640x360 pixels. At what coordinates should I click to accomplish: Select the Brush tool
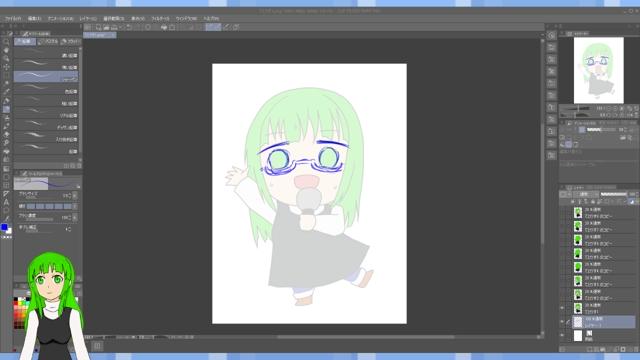point(6,118)
